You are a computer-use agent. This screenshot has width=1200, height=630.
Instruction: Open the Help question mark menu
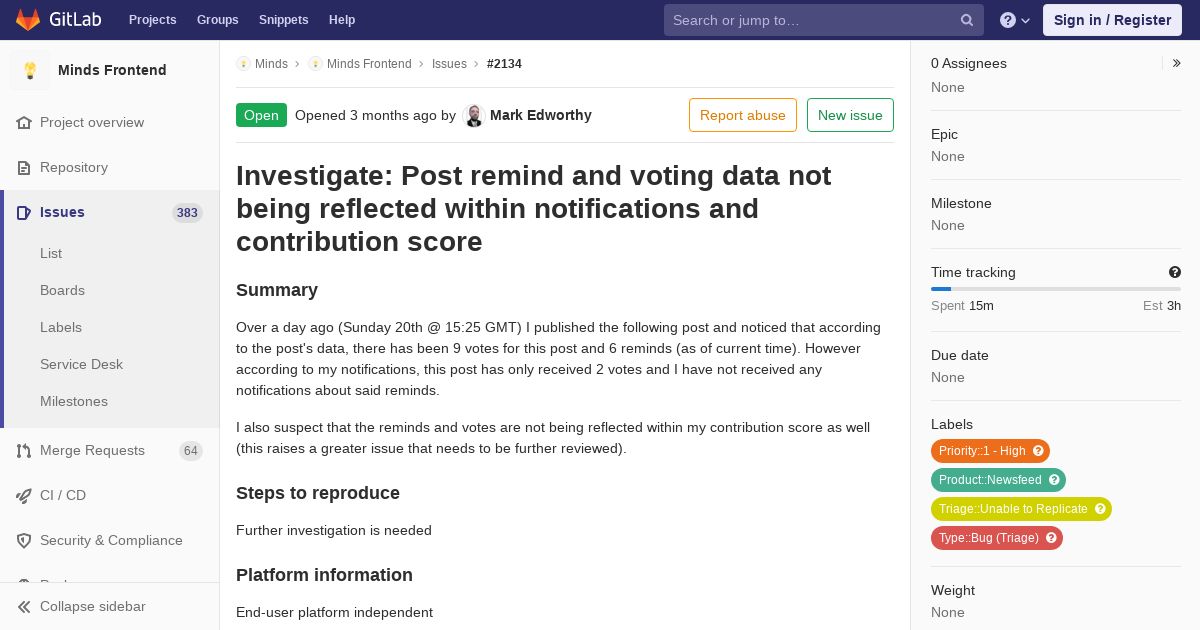pyautogui.click(x=1014, y=20)
